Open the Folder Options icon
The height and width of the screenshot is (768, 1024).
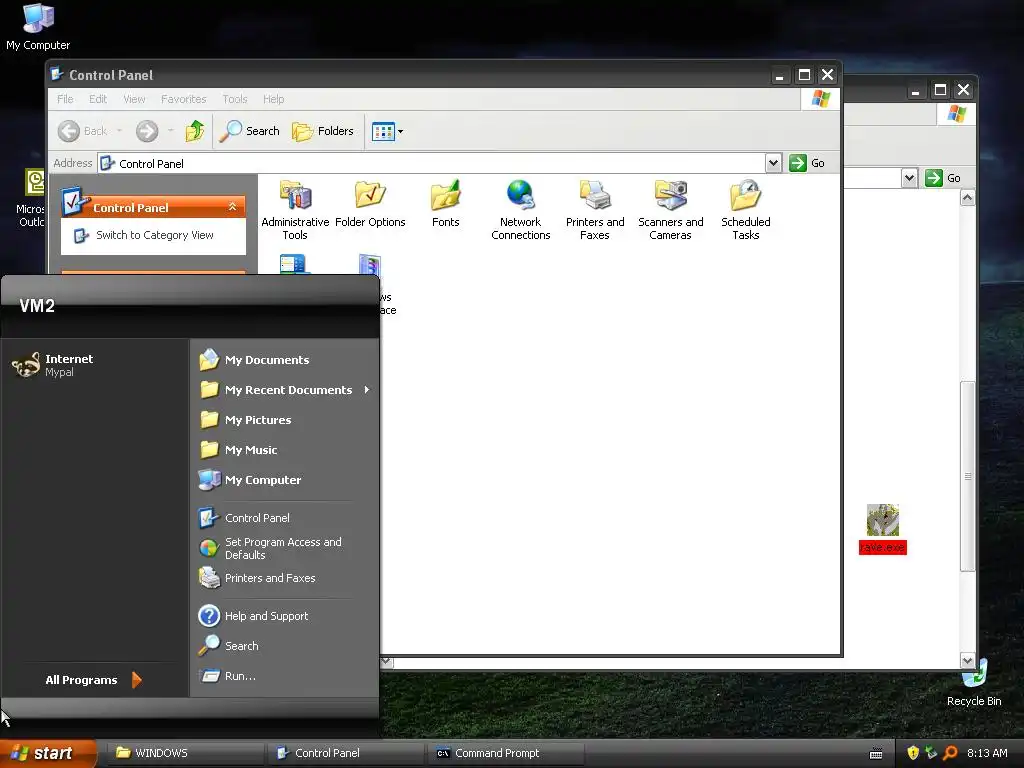370,204
